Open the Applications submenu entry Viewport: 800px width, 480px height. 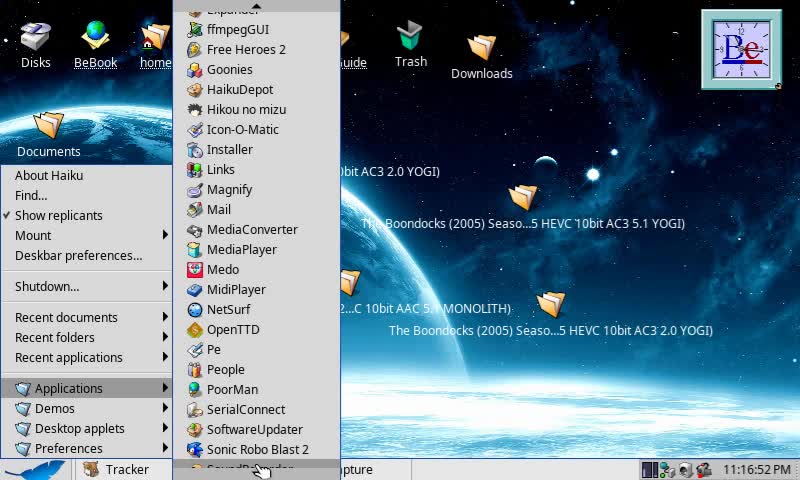(x=86, y=388)
